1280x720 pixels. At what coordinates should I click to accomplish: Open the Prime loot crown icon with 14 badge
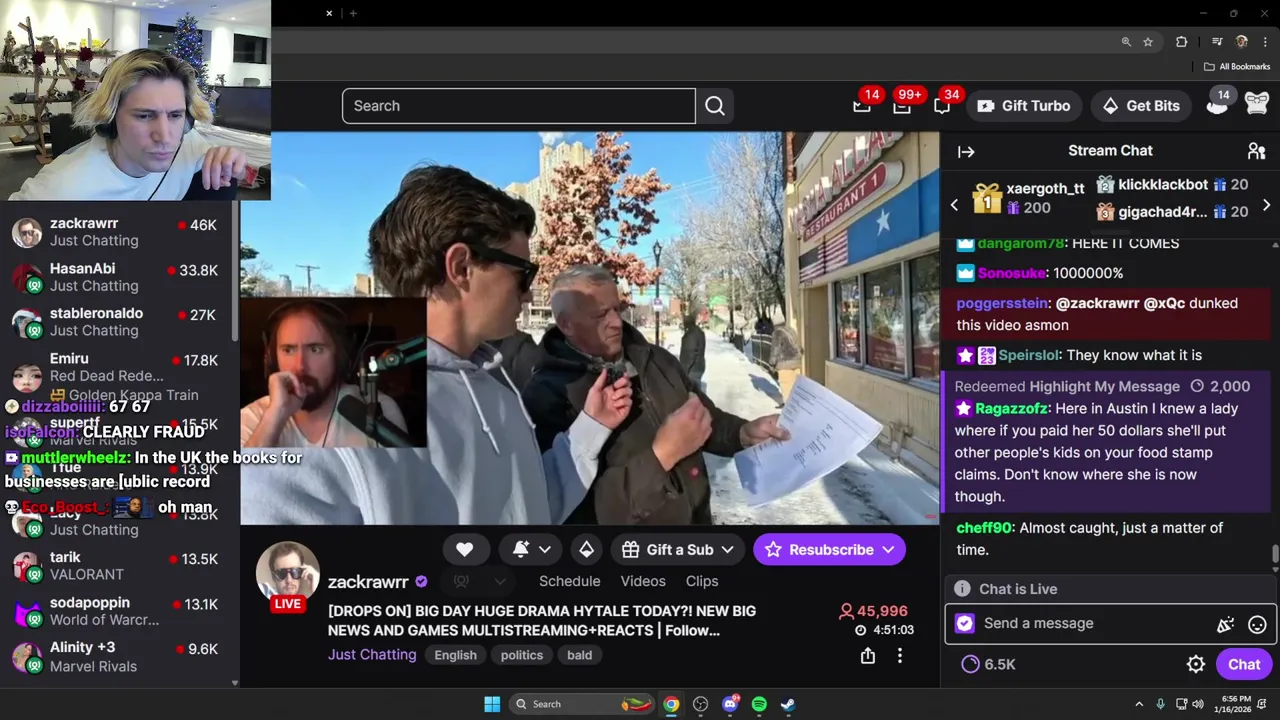(x=861, y=105)
